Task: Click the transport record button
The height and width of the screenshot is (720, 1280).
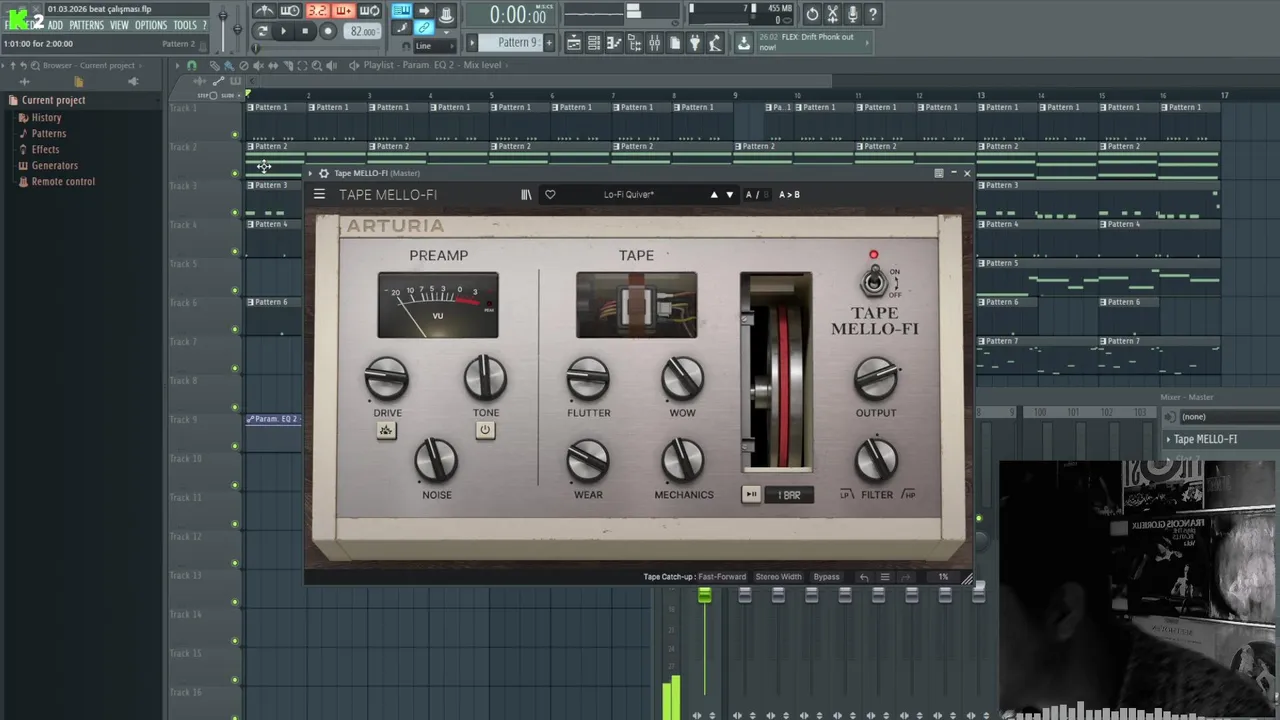Action: tap(327, 31)
